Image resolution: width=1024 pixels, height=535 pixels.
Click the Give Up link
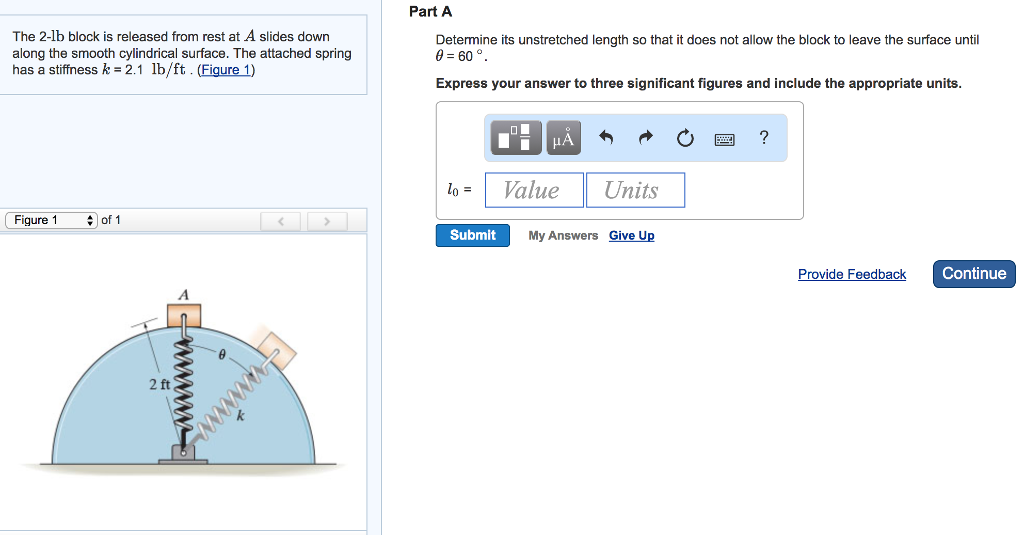pos(631,236)
